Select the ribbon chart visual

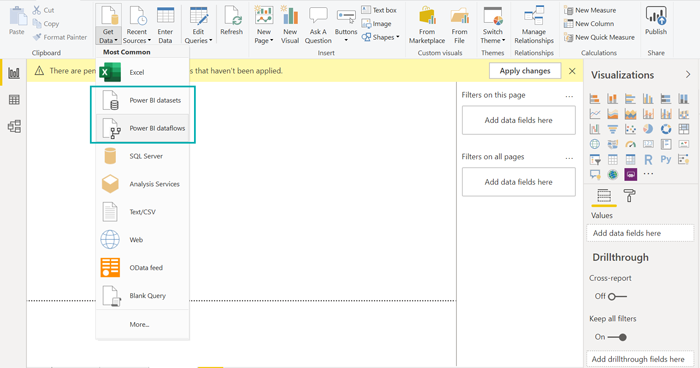tap(684, 114)
